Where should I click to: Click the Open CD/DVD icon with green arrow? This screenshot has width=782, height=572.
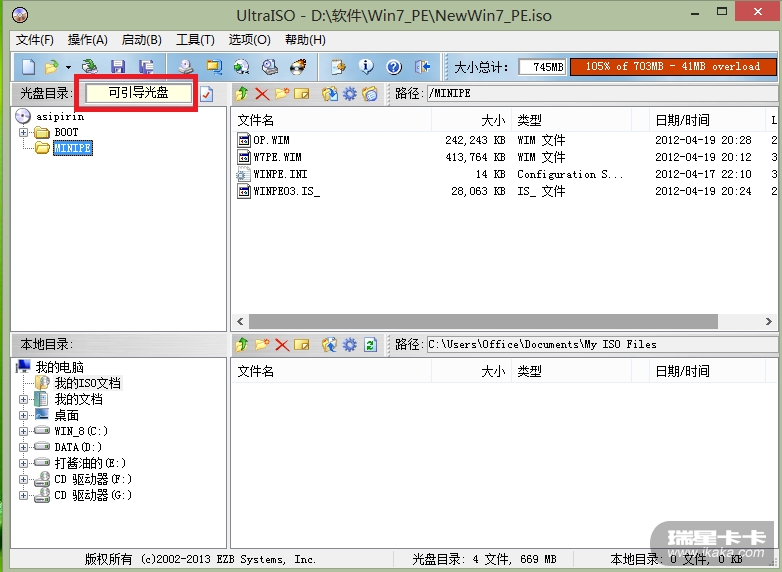tap(90, 66)
